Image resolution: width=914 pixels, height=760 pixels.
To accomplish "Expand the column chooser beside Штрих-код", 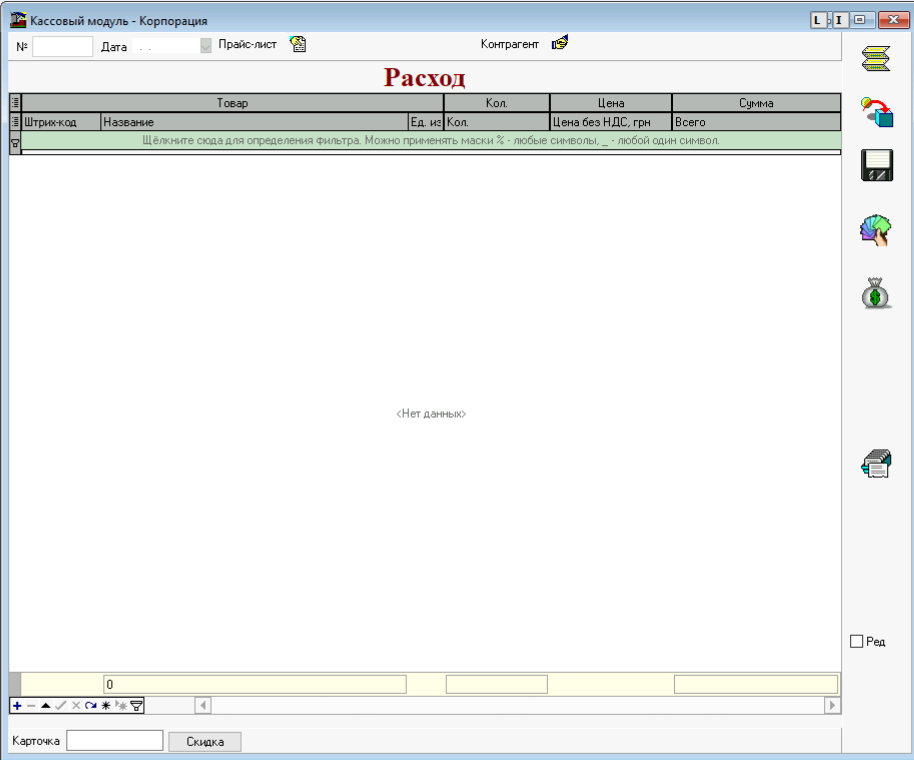I will point(15,122).
